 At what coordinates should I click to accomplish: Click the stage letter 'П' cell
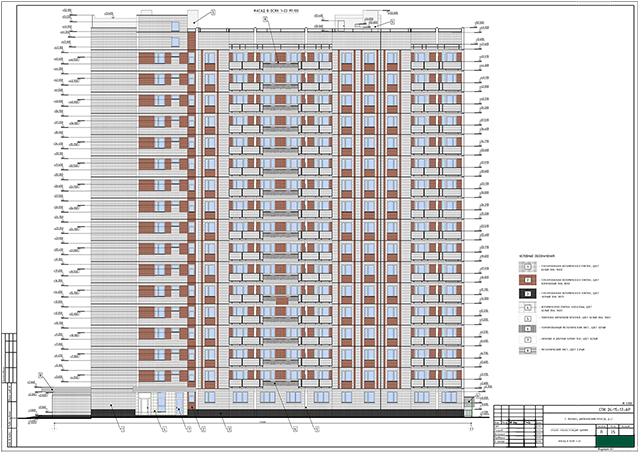coord(601,432)
